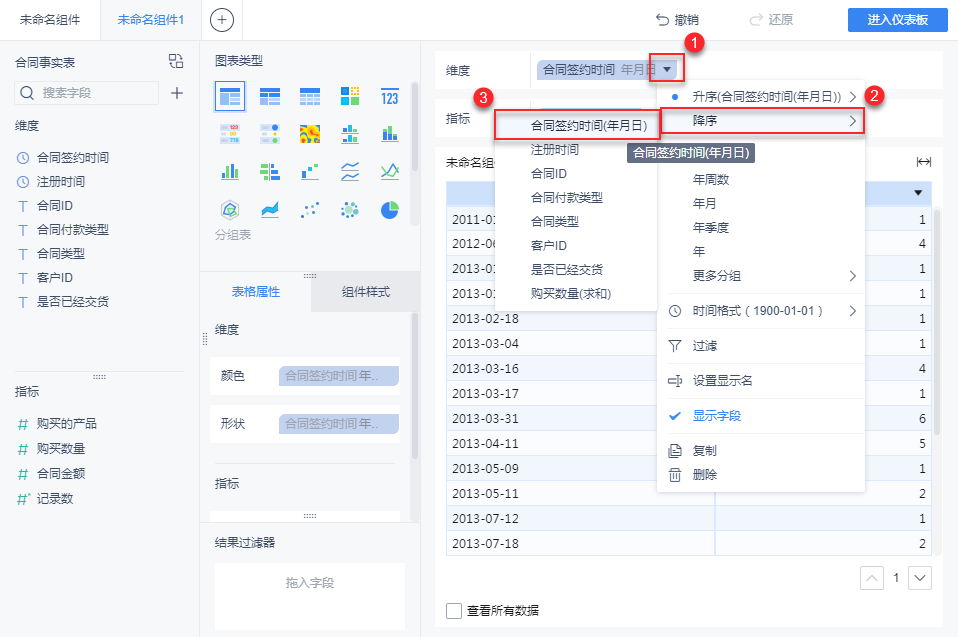
Task: Select the colored numbers table chart icon
Action: click(230, 134)
